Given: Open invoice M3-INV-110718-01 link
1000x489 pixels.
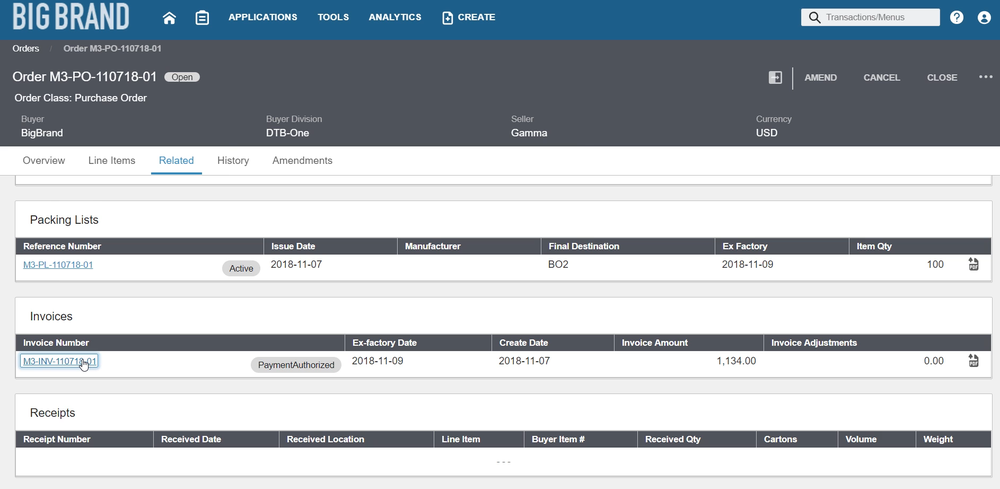Looking at the screenshot, I should 59,361.
